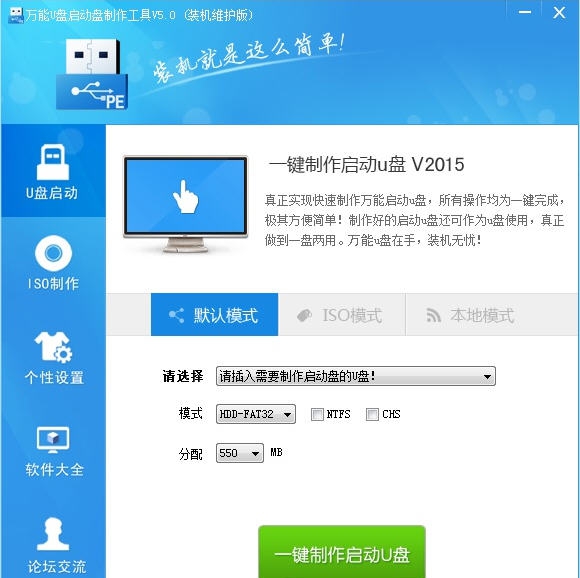Open 论坛交流 user icon
This screenshot has height=578, width=580.
pos(53,534)
